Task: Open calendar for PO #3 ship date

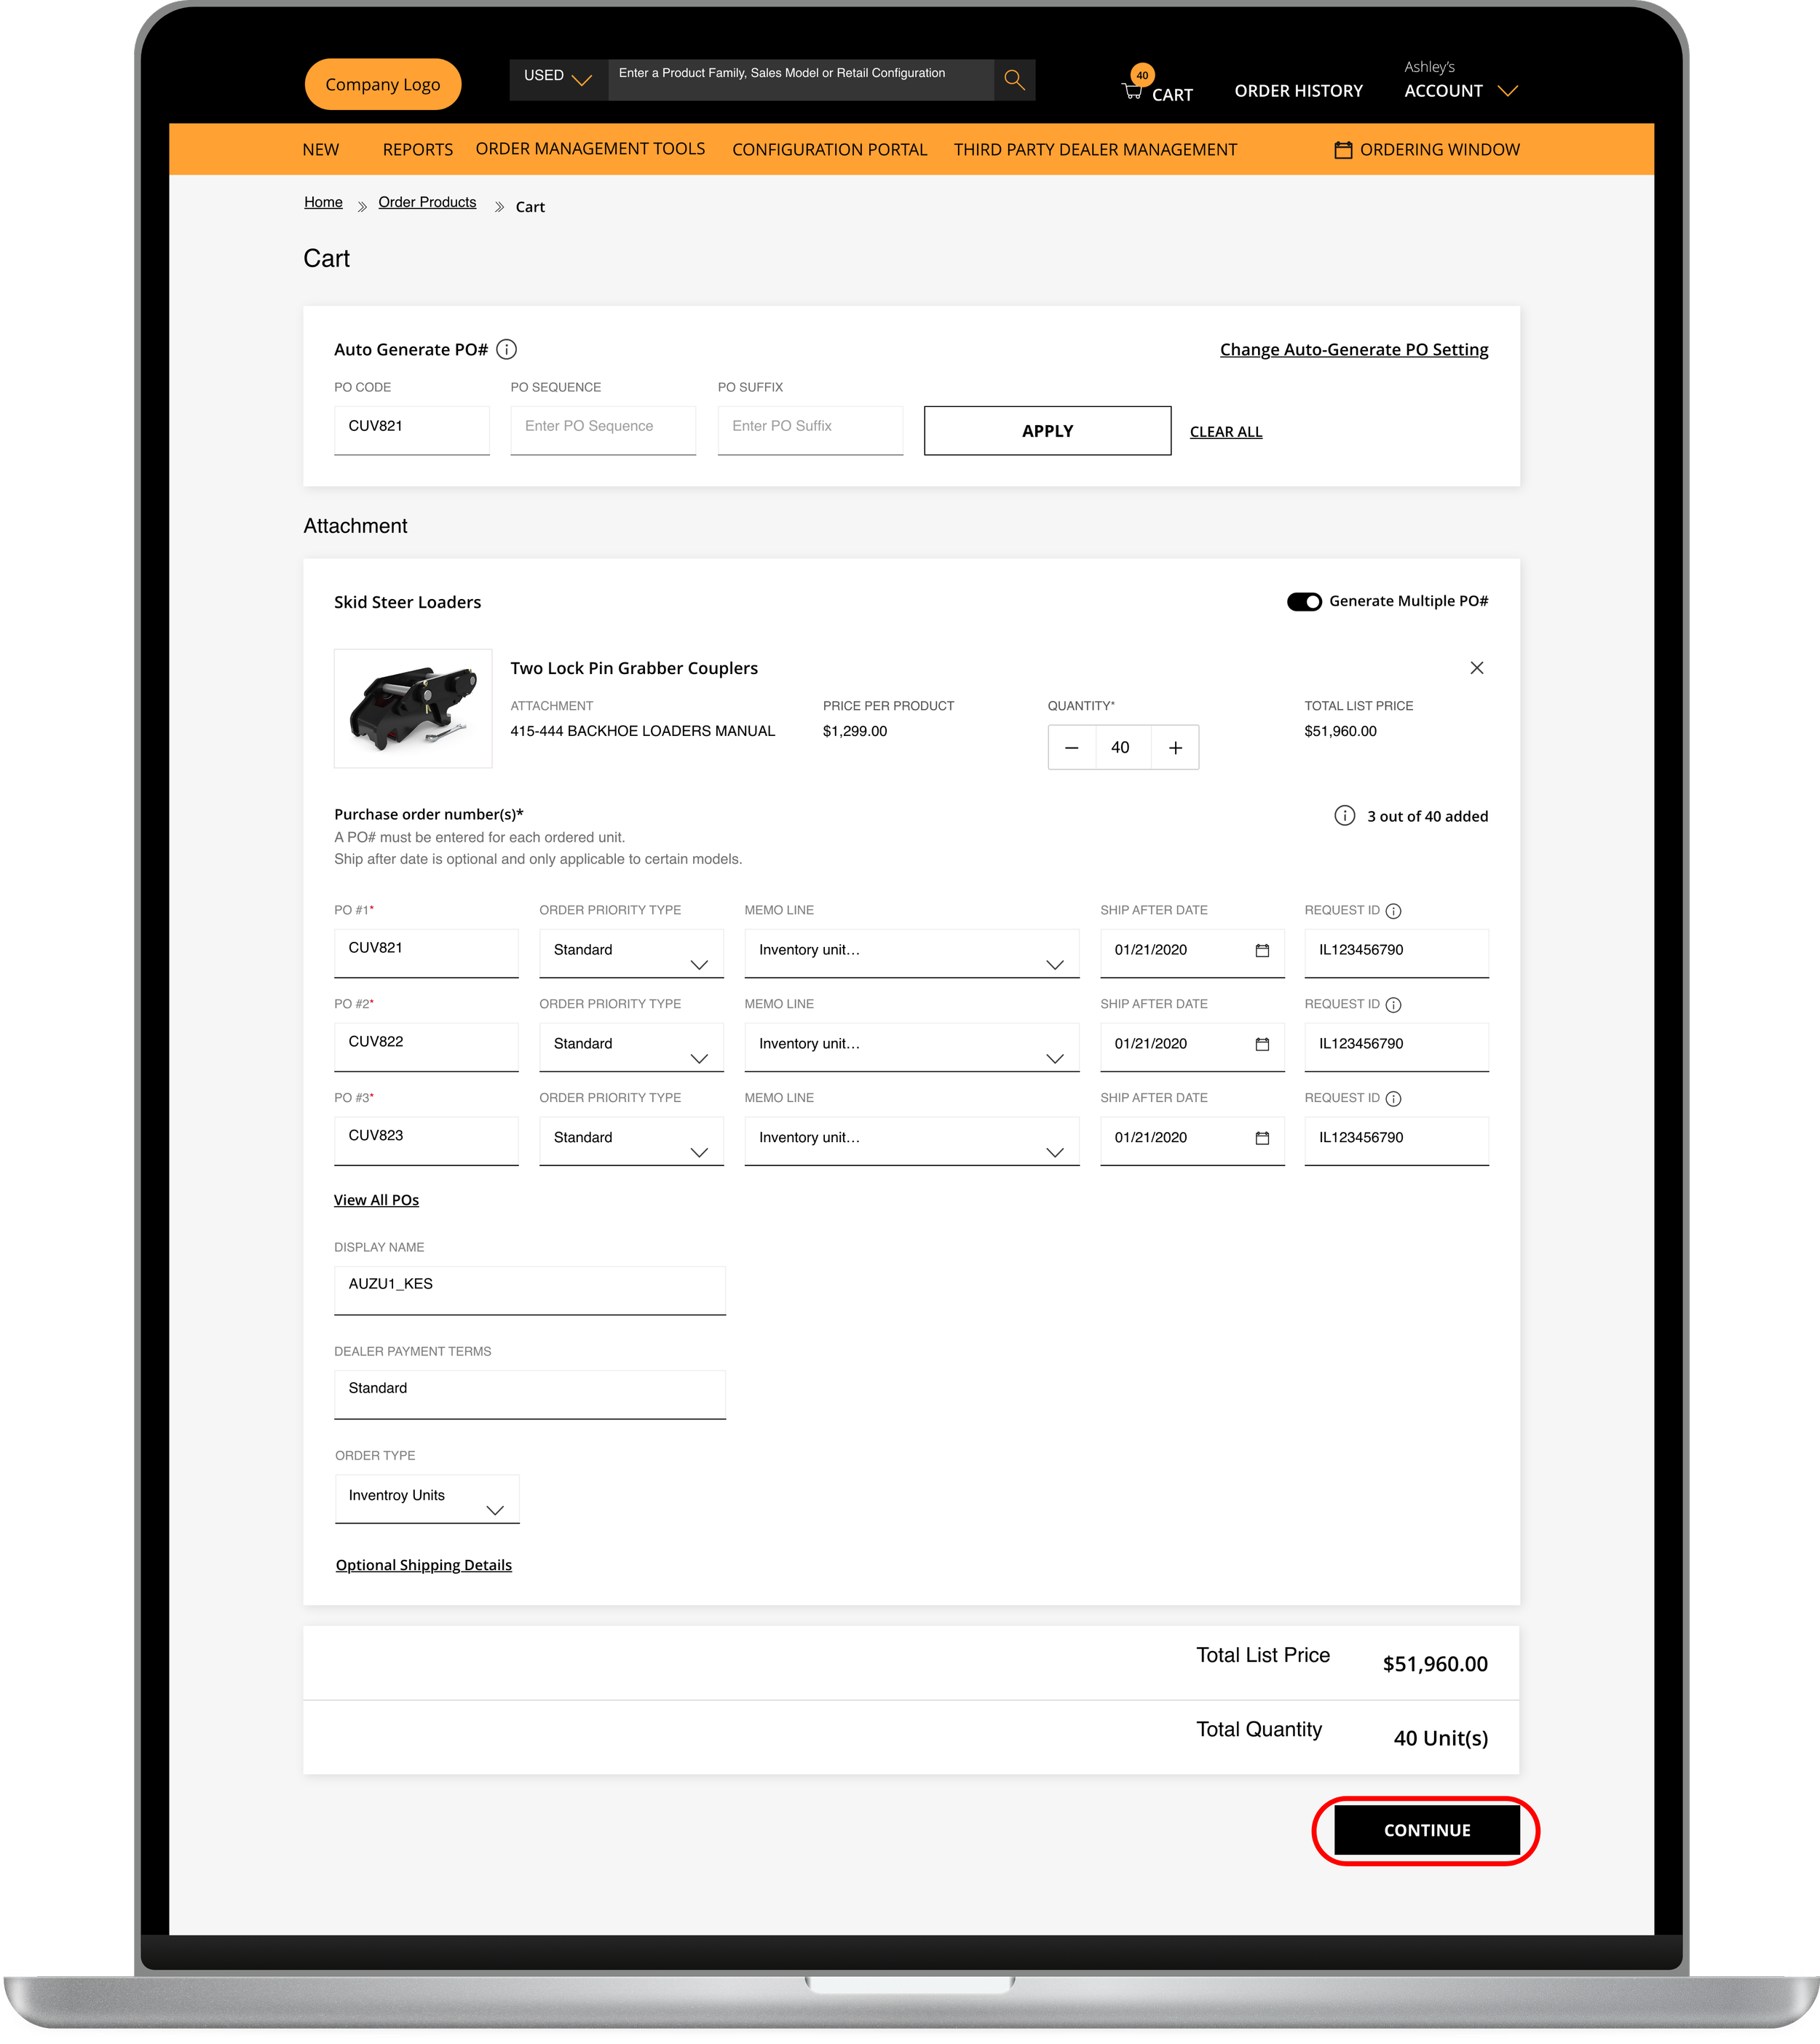Action: coord(1262,1138)
